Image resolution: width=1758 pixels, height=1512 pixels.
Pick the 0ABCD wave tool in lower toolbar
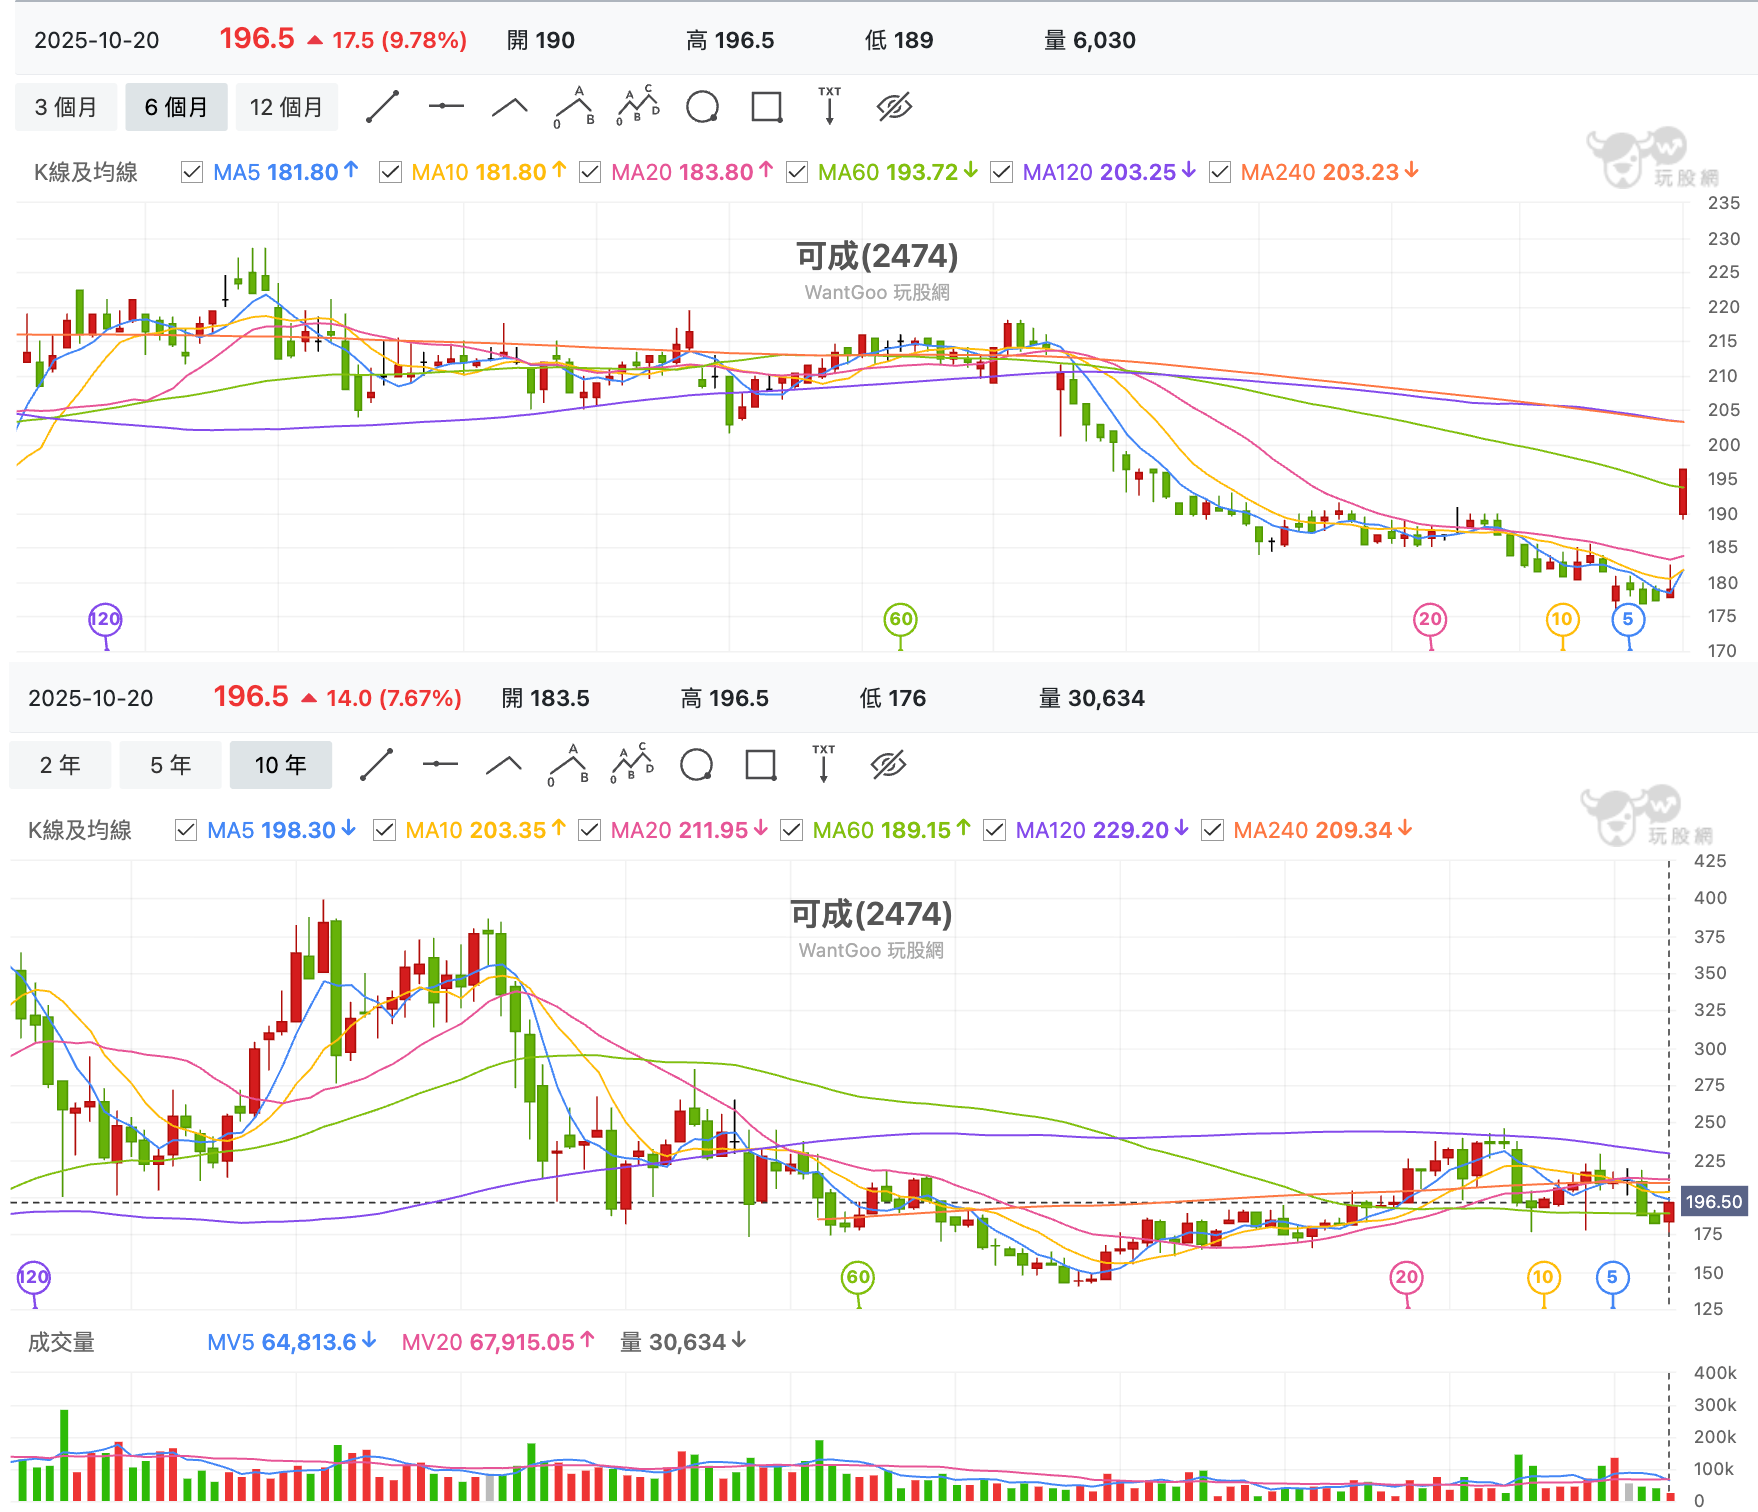click(x=632, y=764)
